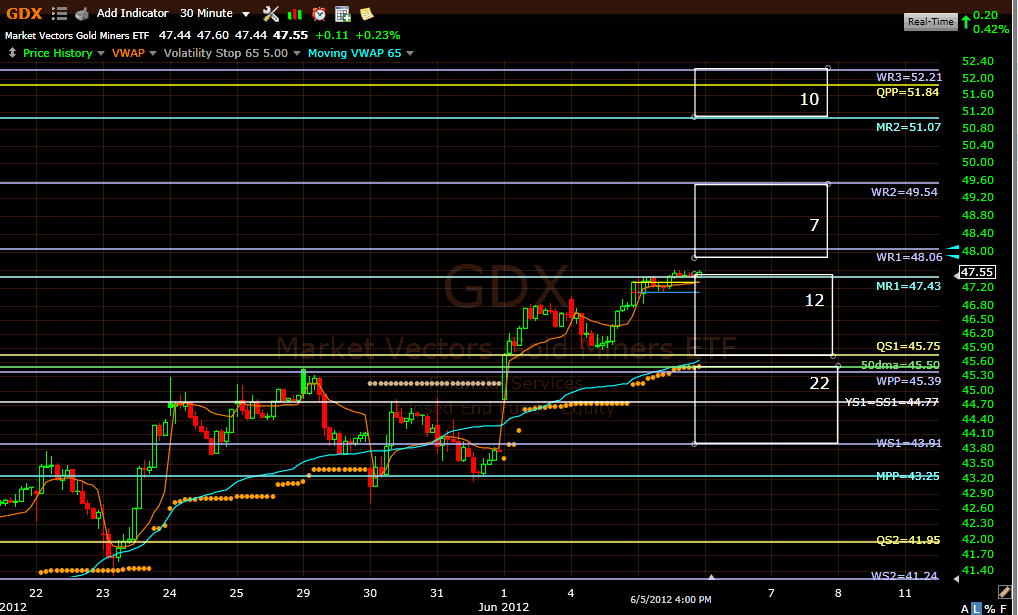Expand the Price History dropdown arrow
This screenshot has height=615, width=1018.
pyautogui.click(x=101, y=53)
